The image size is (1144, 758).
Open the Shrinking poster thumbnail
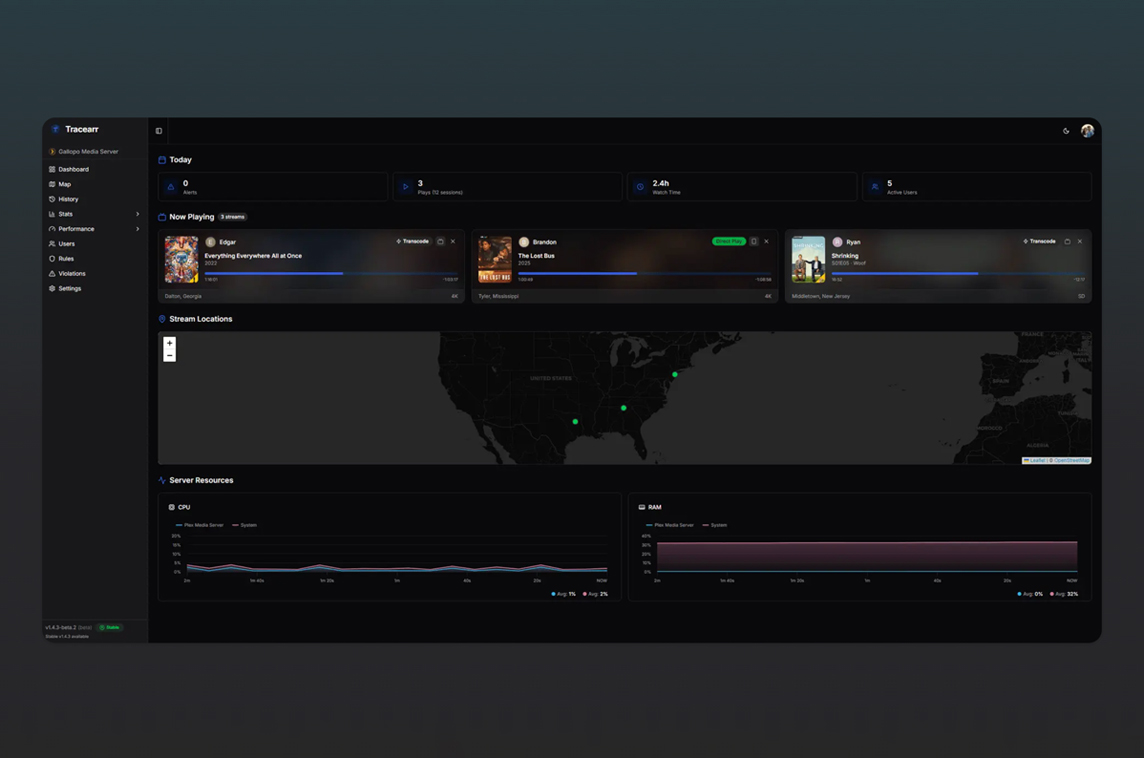click(808, 260)
